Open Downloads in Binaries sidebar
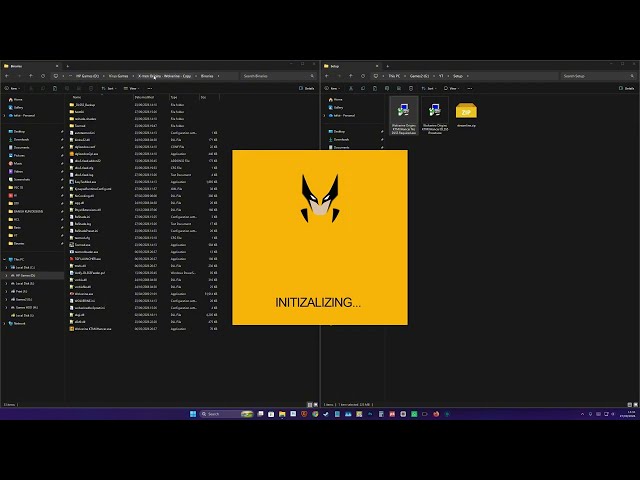 click(x=18, y=140)
